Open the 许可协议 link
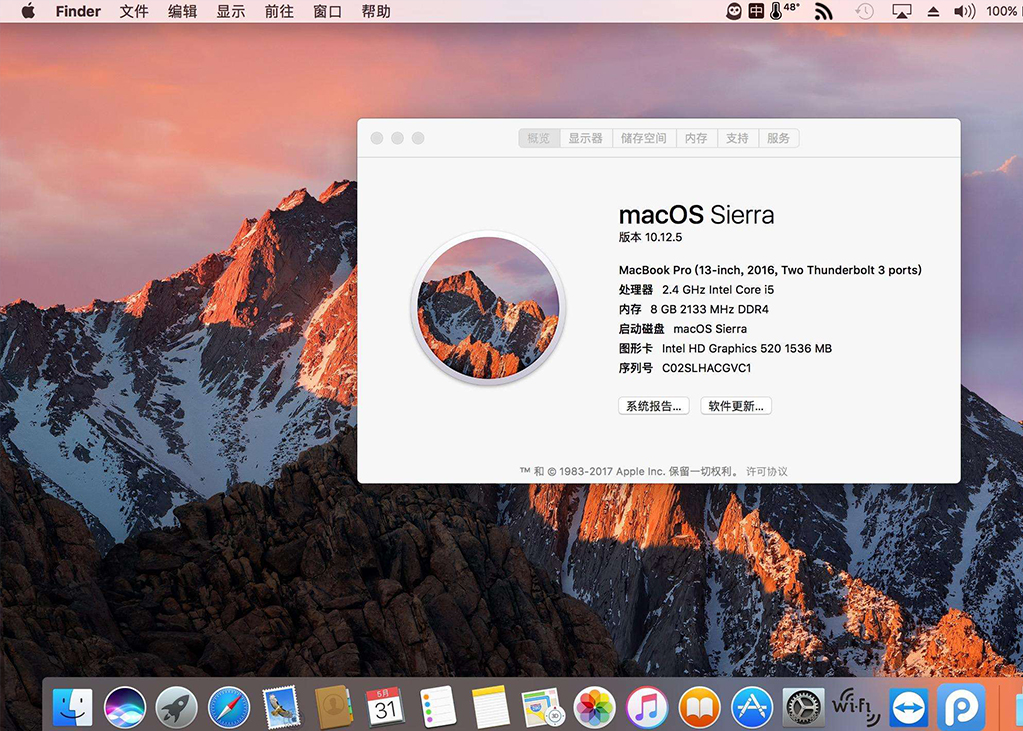Viewport: 1023px width, 731px height. click(x=767, y=471)
